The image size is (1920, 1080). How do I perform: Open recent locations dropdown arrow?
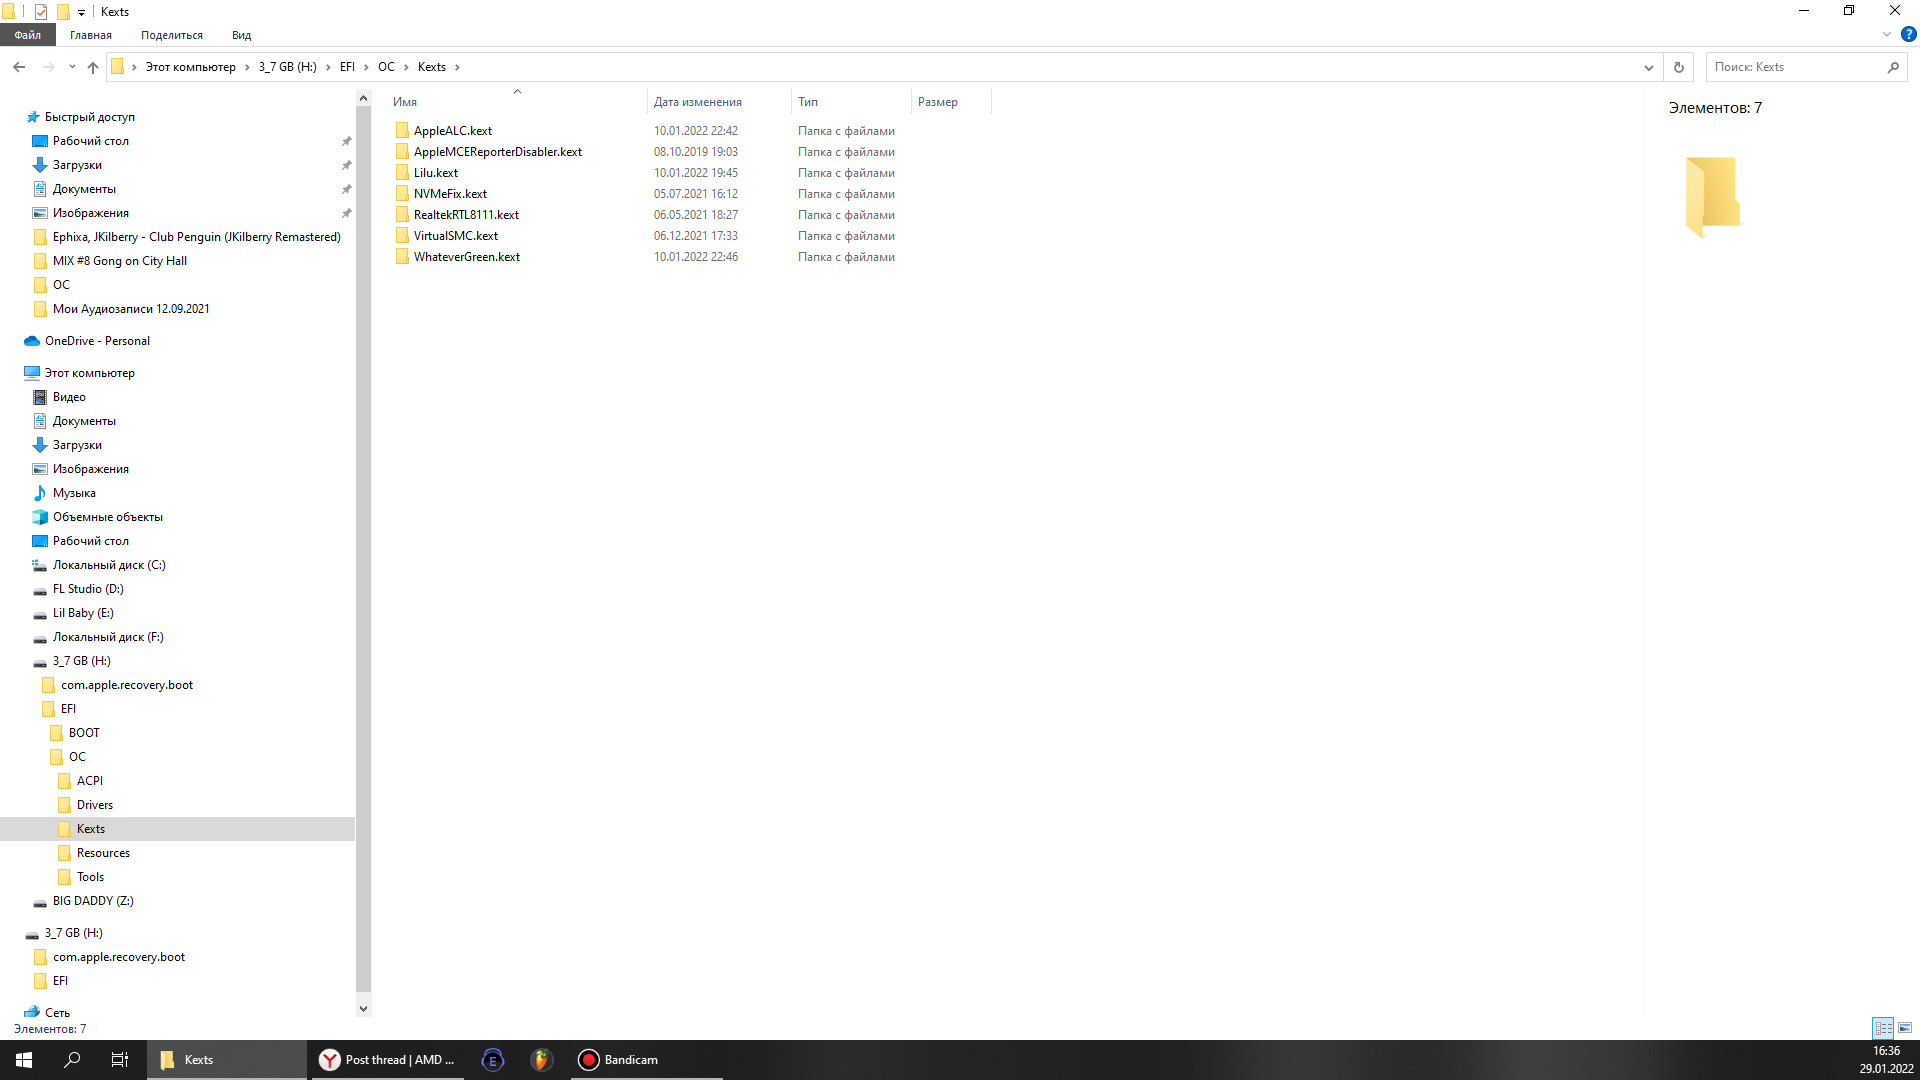coord(72,67)
